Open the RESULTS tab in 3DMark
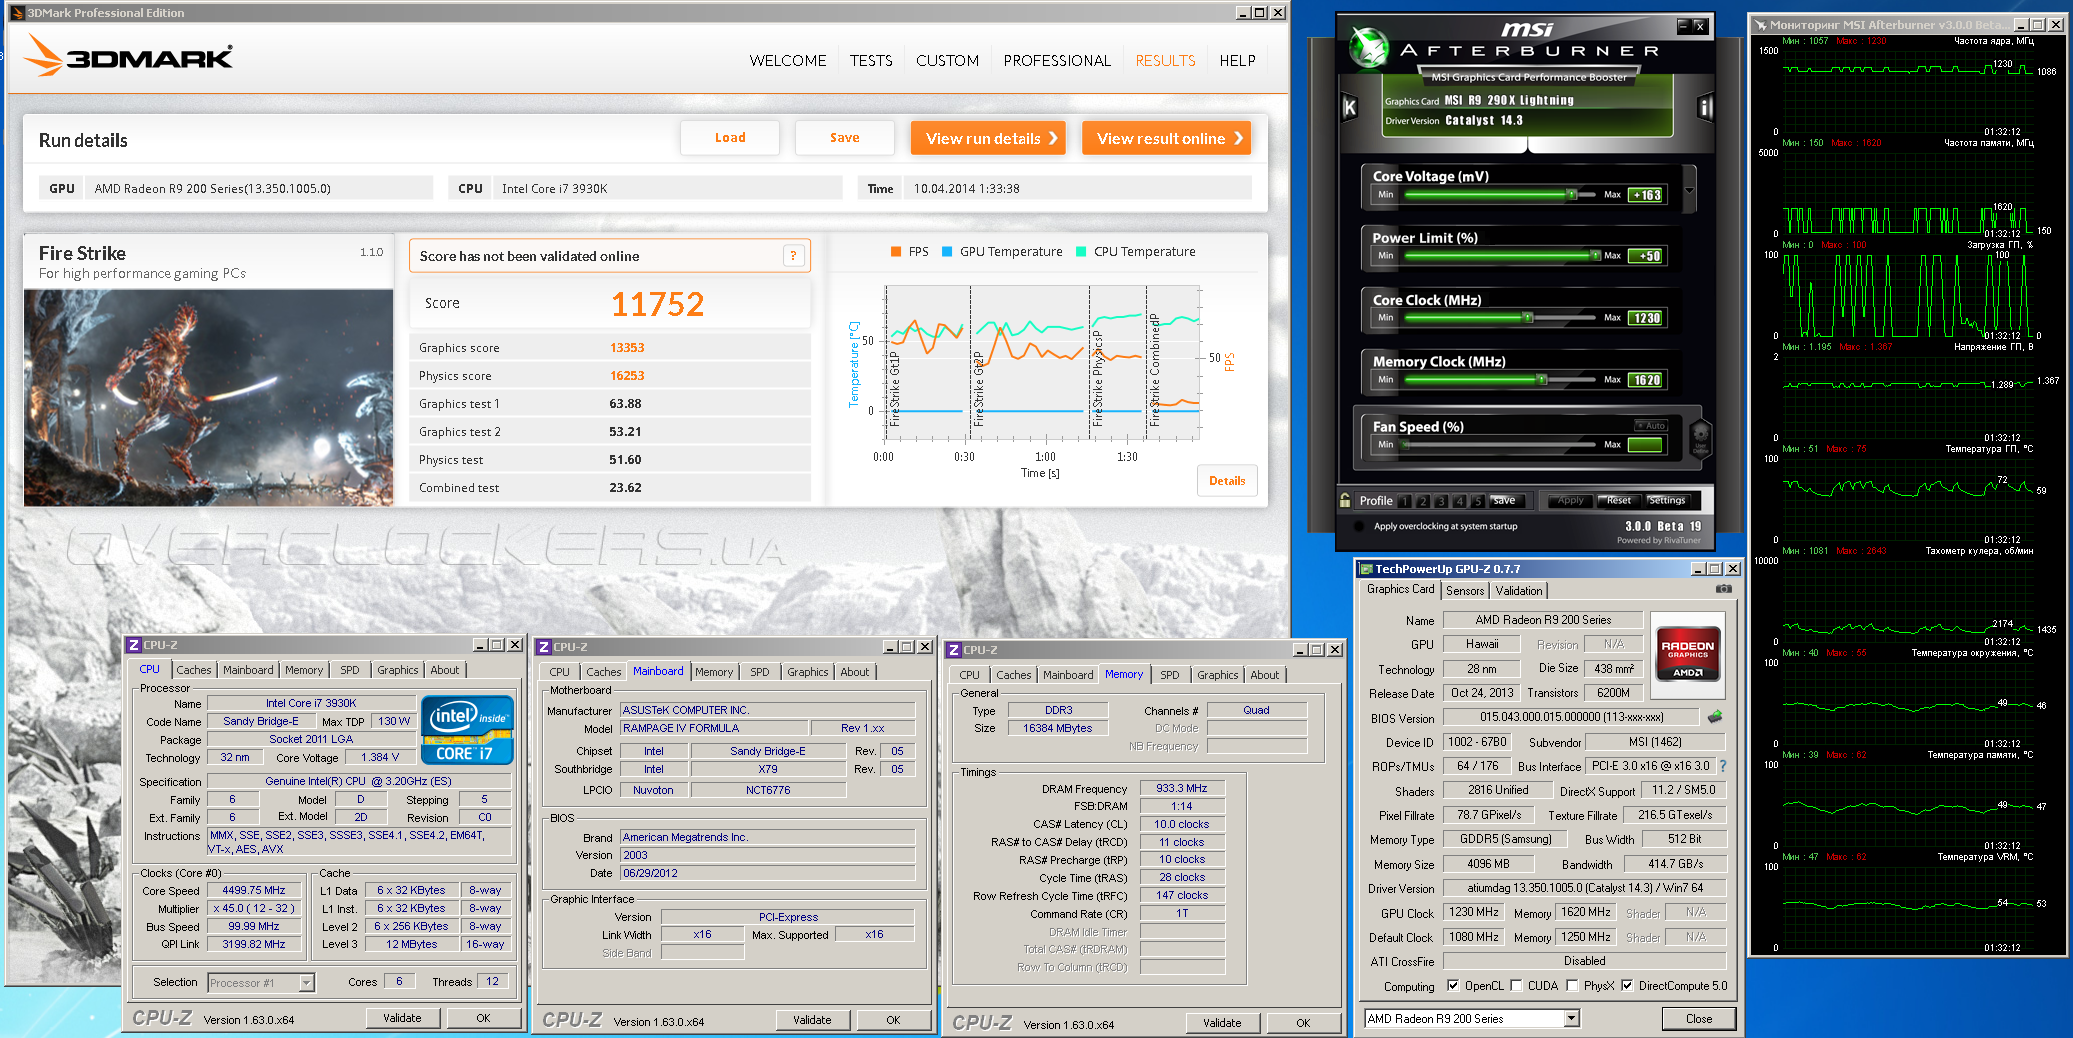Image resolution: width=2073 pixels, height=1038 pixels. coord(1165,61)
